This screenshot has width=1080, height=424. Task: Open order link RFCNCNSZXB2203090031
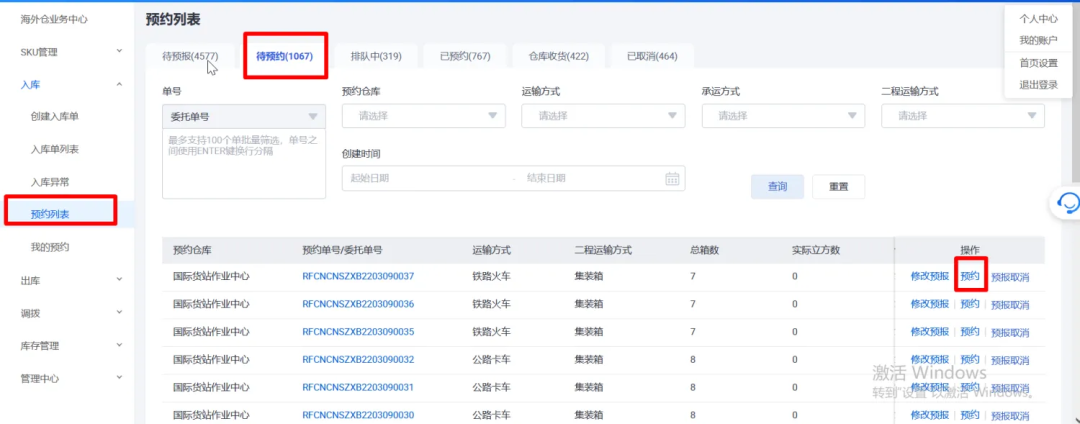point(358,388)
